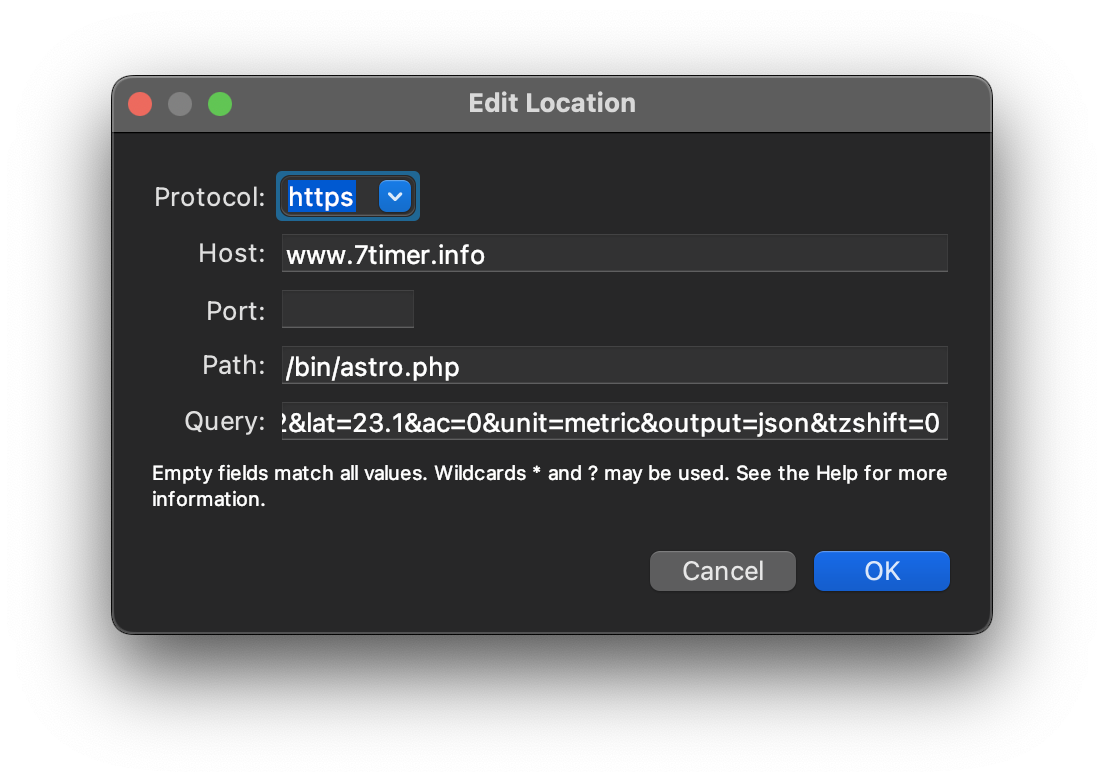Minimize the Edit Location dialog
The height and width of the screenshot is (782, 1104).
click(180, 104)
